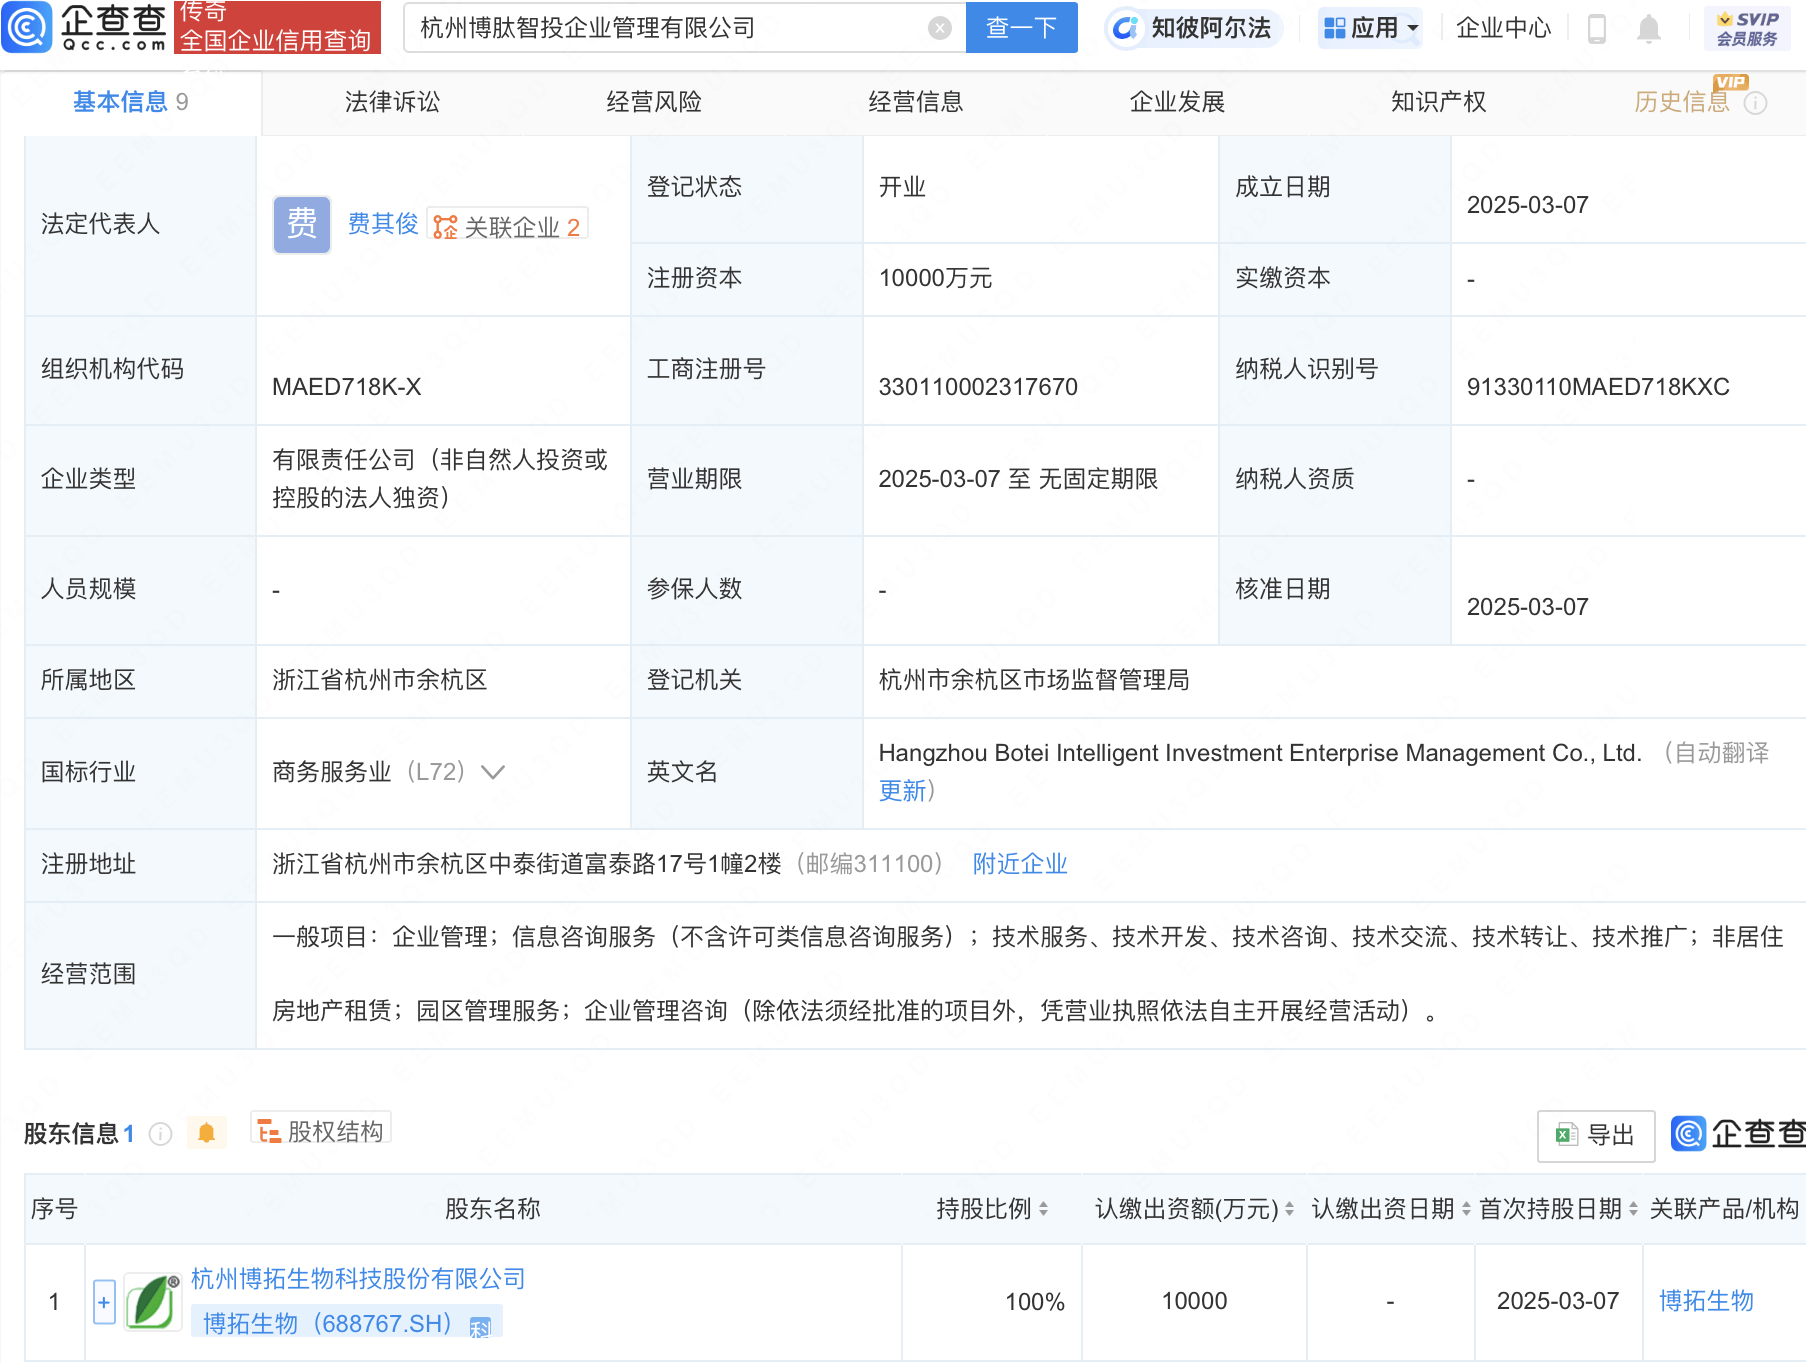
Task: Click the 导出 export button
Action: [1596, 1135]
